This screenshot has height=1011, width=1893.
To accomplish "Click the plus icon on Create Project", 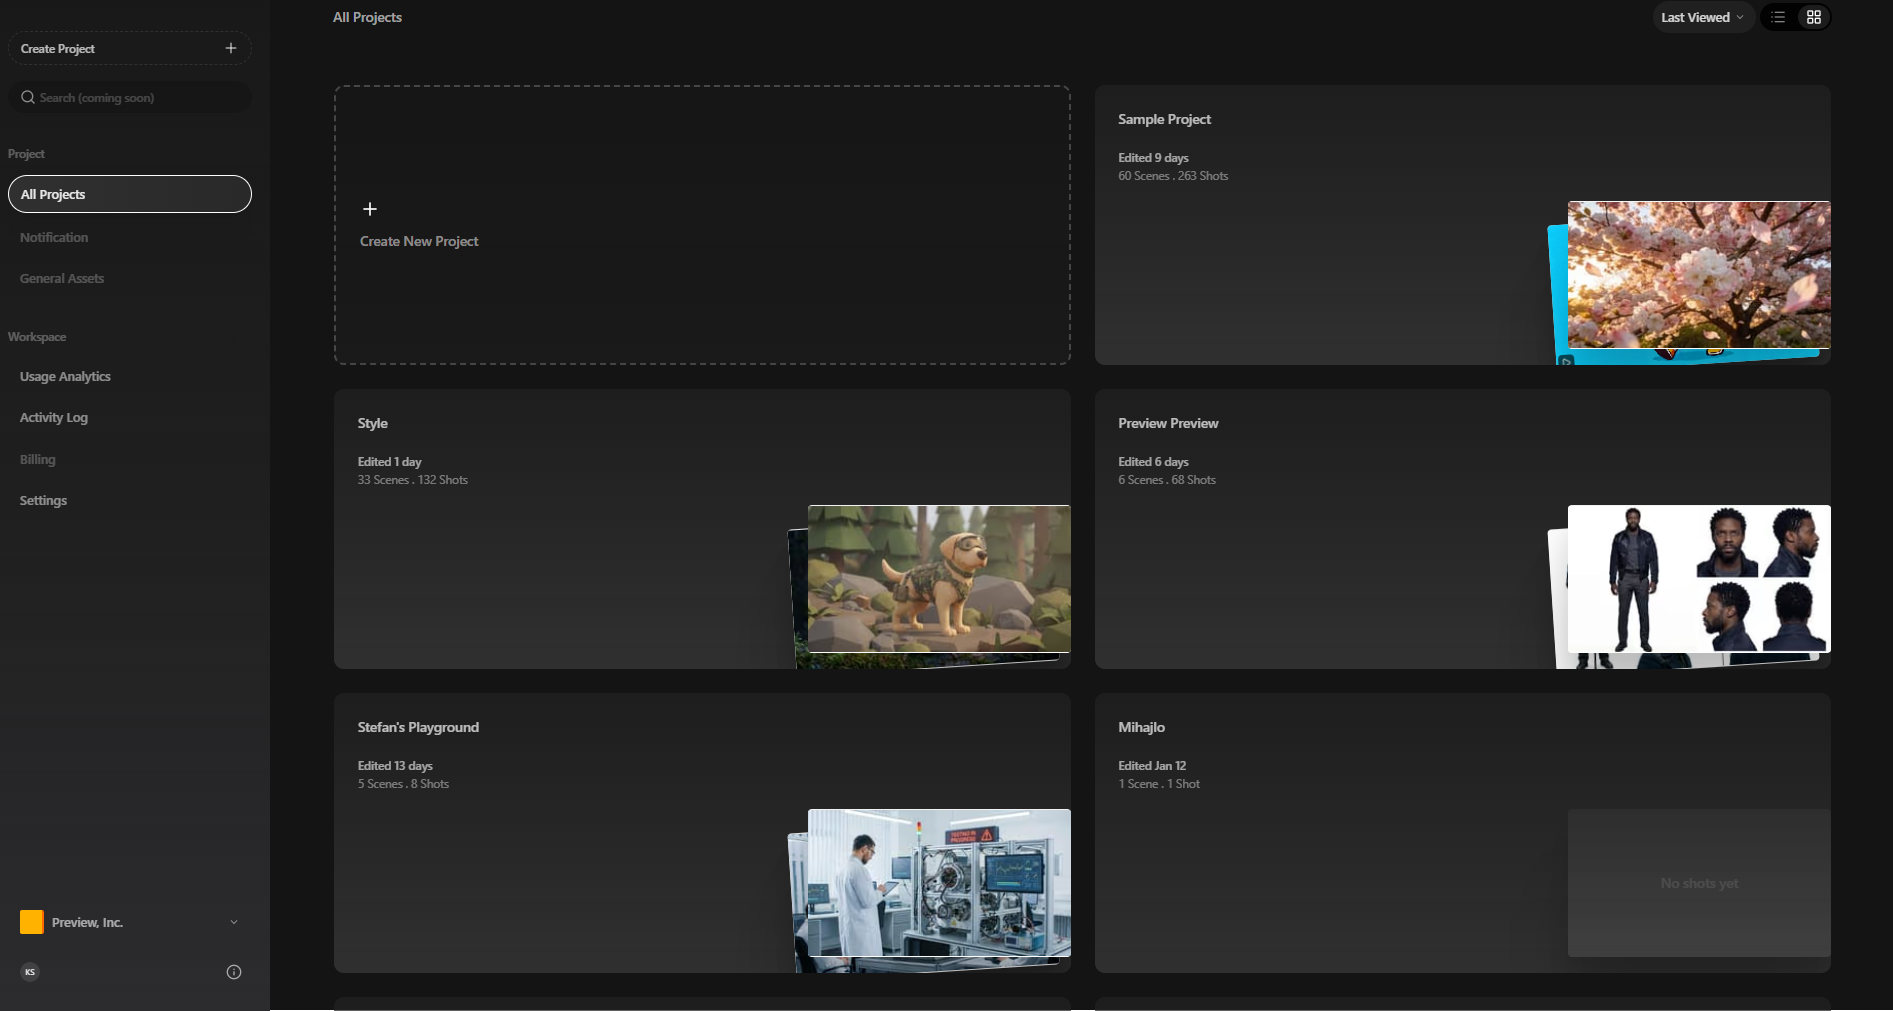I will pyautogui.click(x=230, y=47).
